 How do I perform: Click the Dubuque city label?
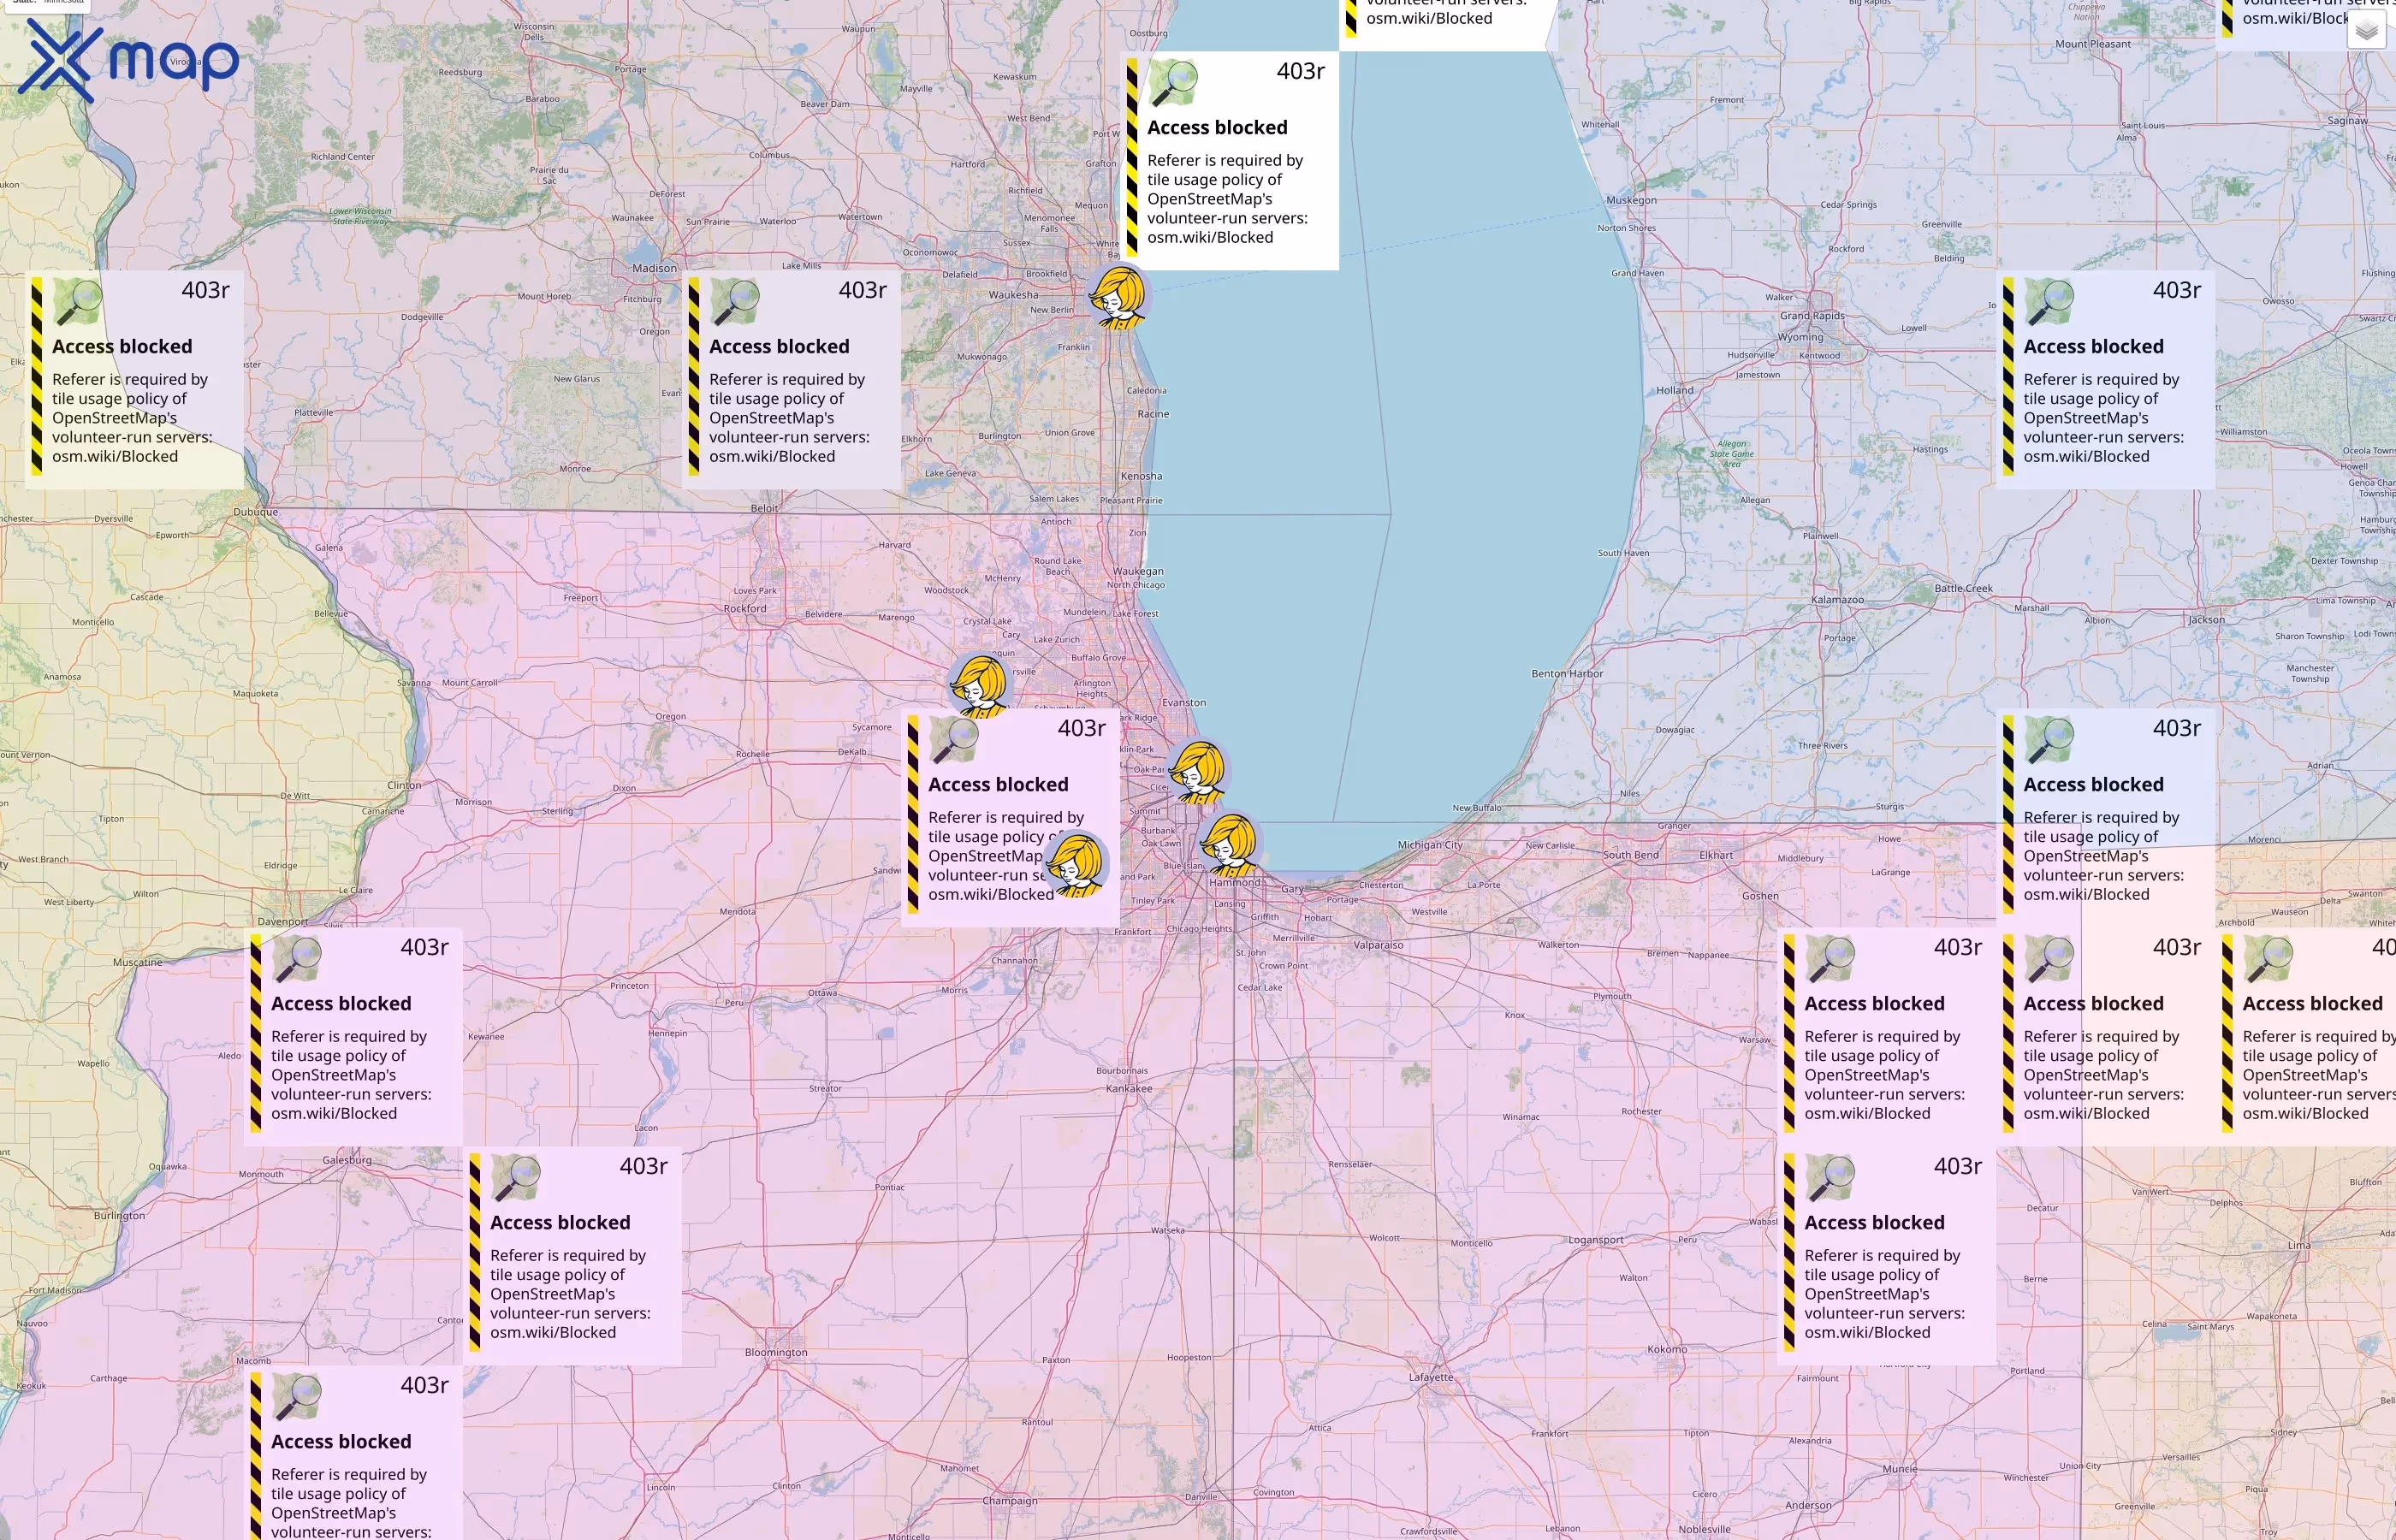tap(256, 512)
